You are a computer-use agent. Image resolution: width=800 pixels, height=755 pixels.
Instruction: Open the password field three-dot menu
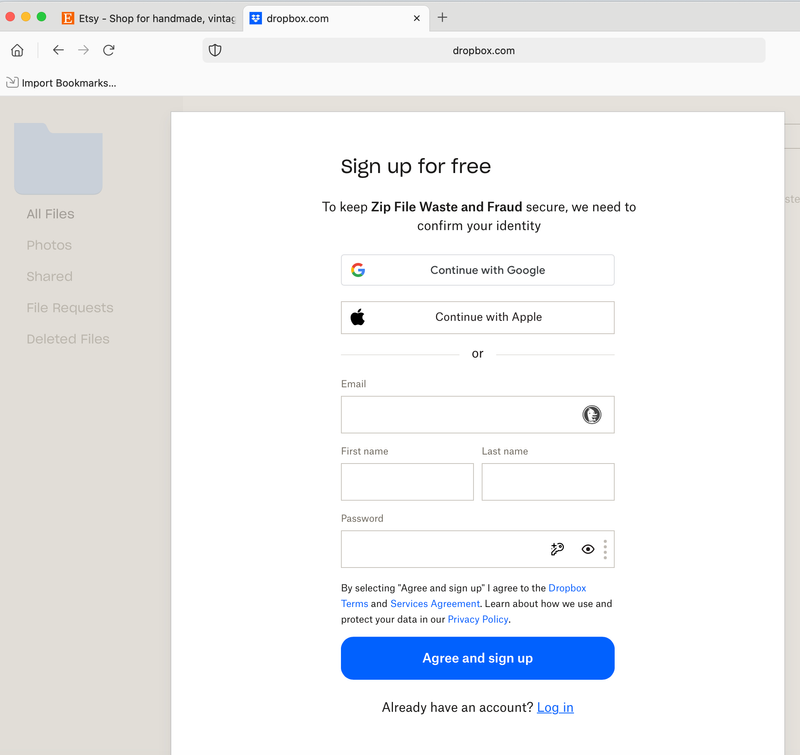click(x=605, y=549)
